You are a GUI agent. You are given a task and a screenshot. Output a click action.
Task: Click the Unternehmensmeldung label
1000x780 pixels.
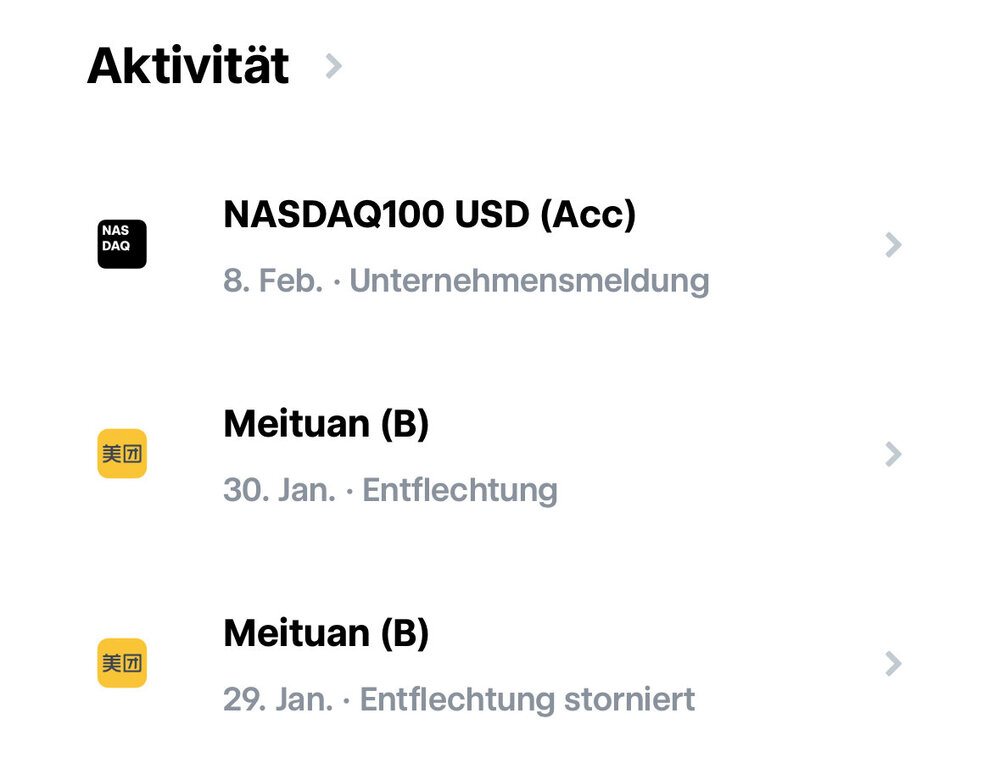[529, 281]
